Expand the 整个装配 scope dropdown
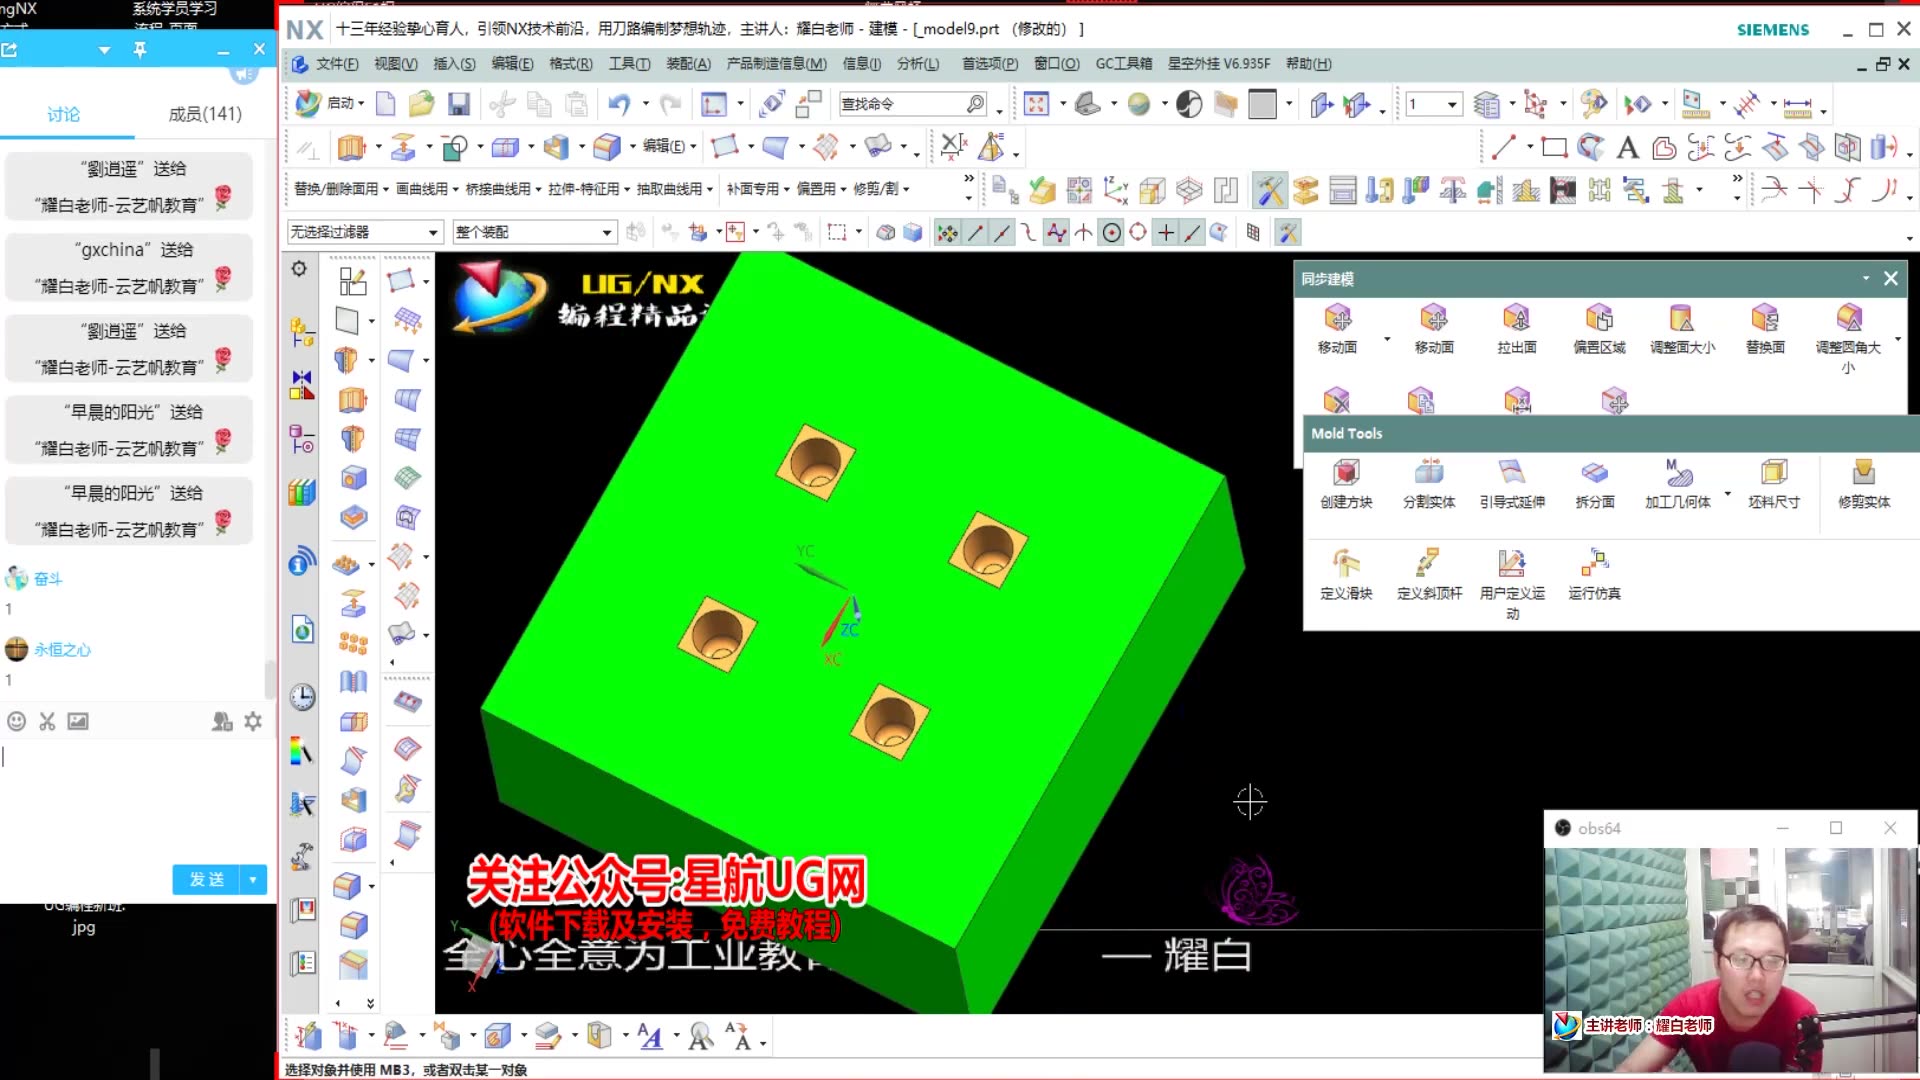 pos(606,232)
